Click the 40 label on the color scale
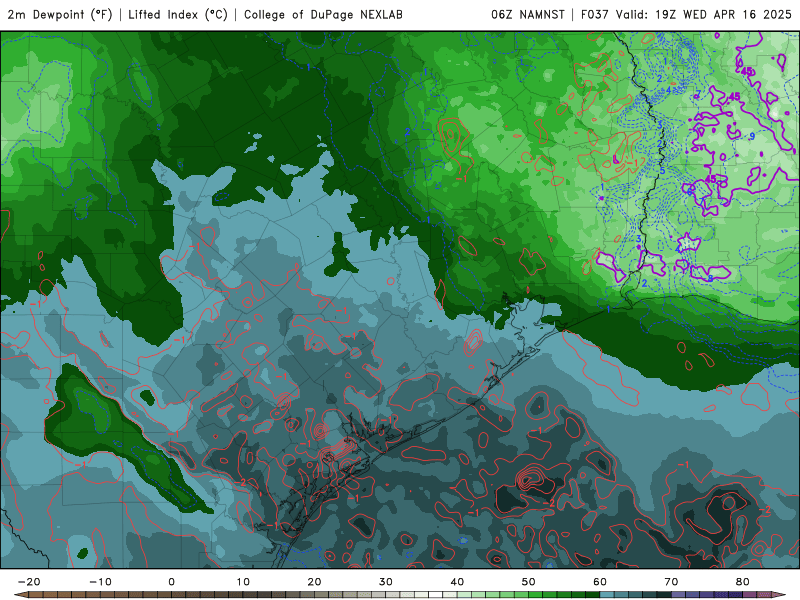Image resolution: width=800 pixels, height=600 pixels. tap(457, 582)
